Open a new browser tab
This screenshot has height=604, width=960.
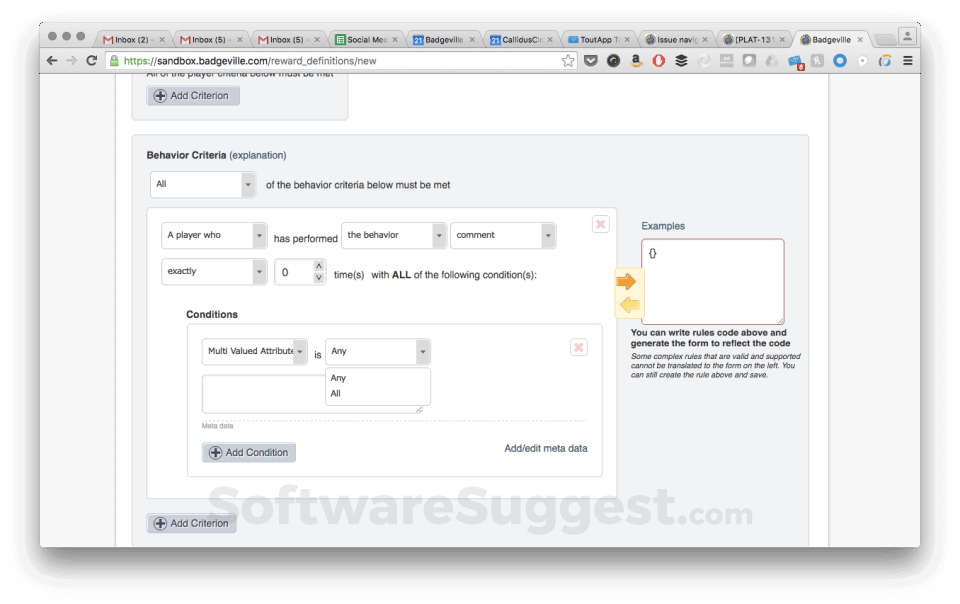click(885, 40)
